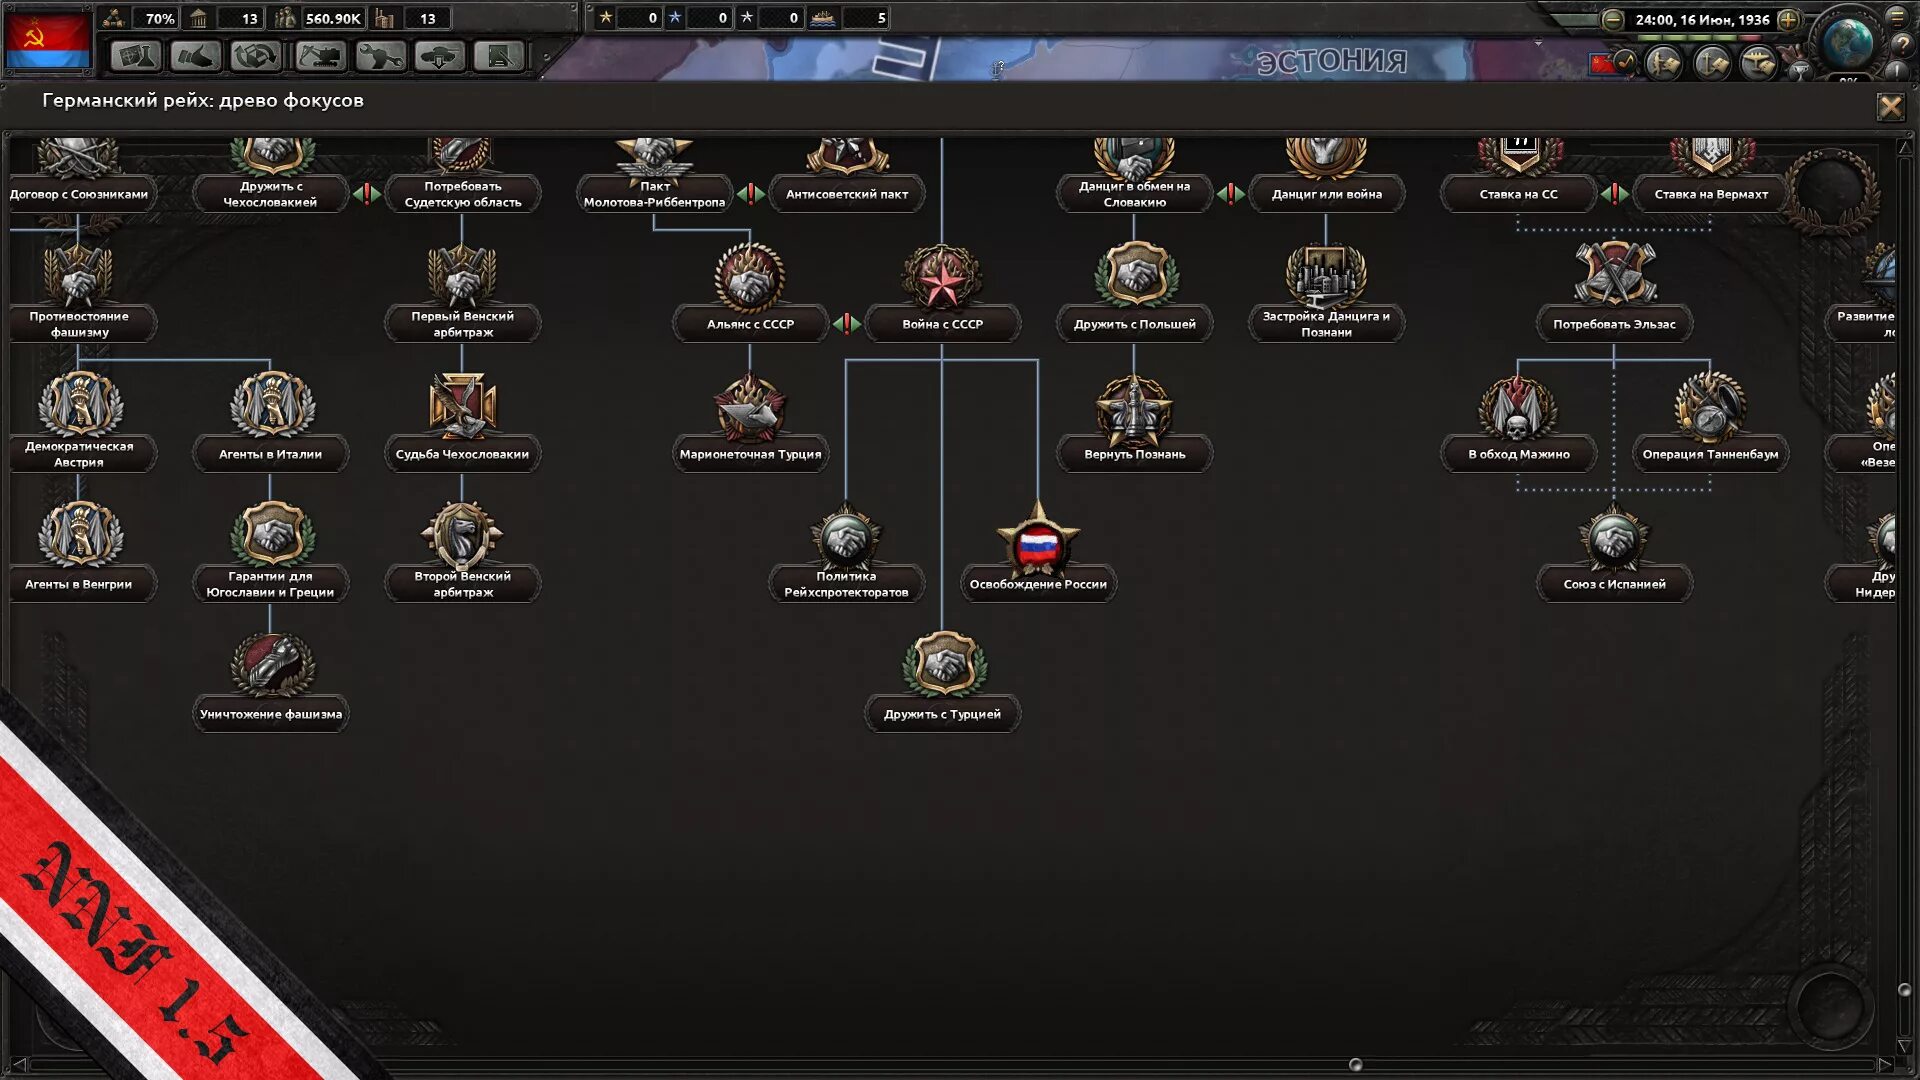Open the production wrench button

(380, 56)
